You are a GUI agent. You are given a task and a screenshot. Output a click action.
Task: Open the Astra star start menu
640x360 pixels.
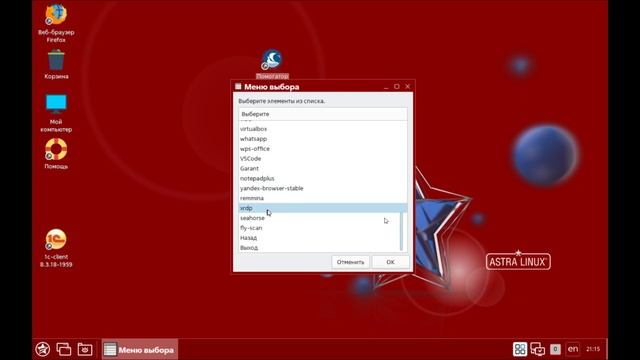point(43,349)
